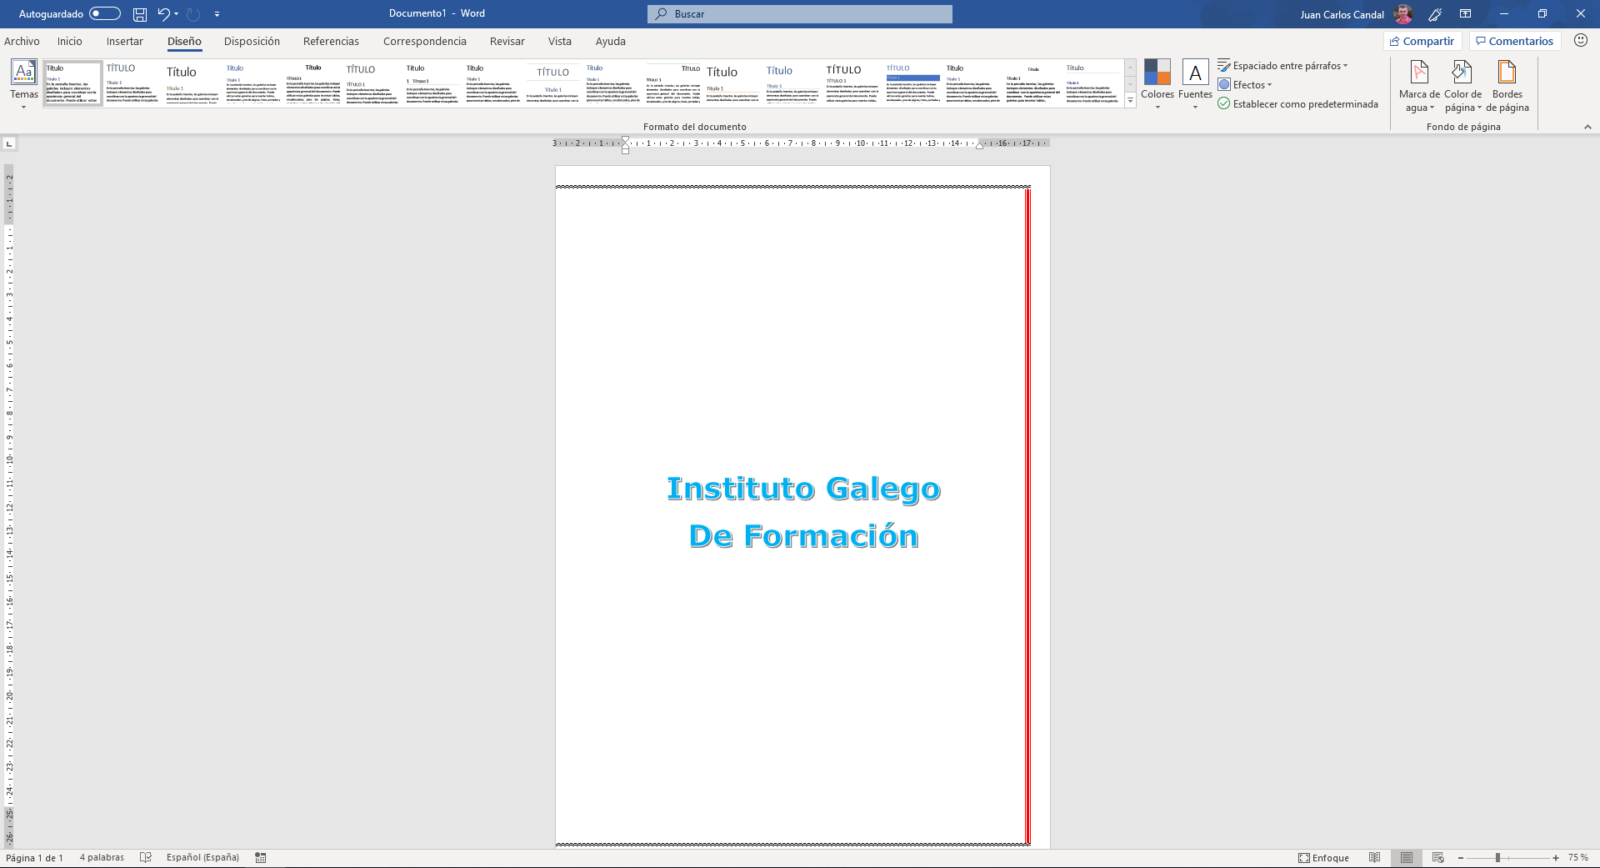Click the Compartir button

(x=1422, y=41)
